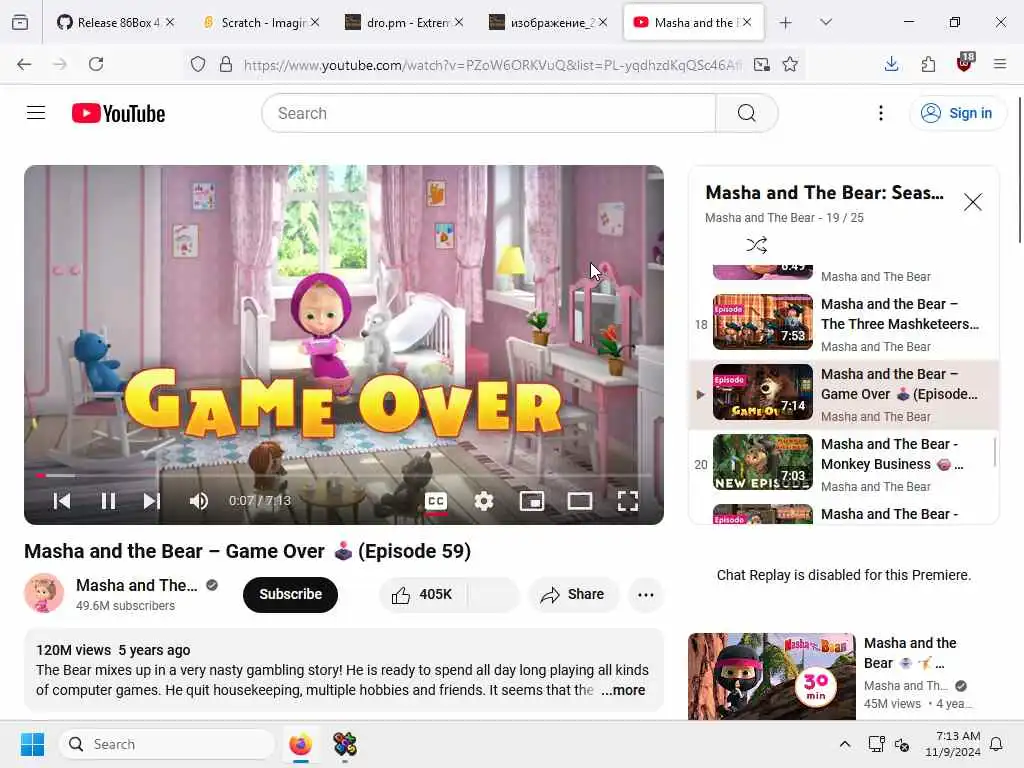This screenshot has width=1024, height=768.
Task: Toggle playlist shuffle
Action: click(x=756, y=245)
